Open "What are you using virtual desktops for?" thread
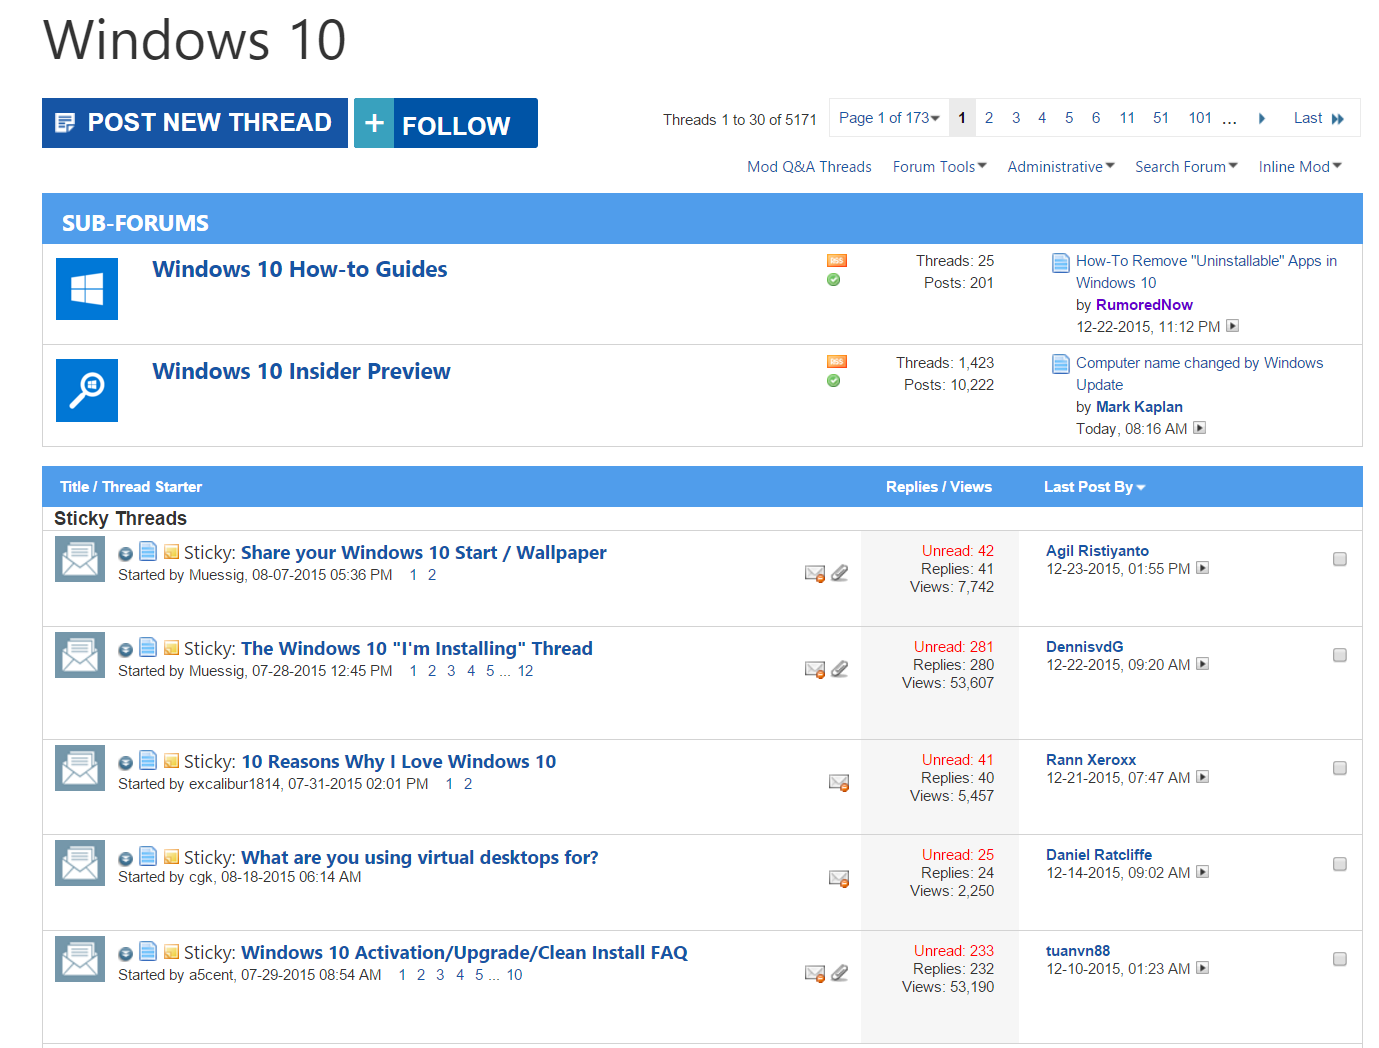 [x=420, y=857]
